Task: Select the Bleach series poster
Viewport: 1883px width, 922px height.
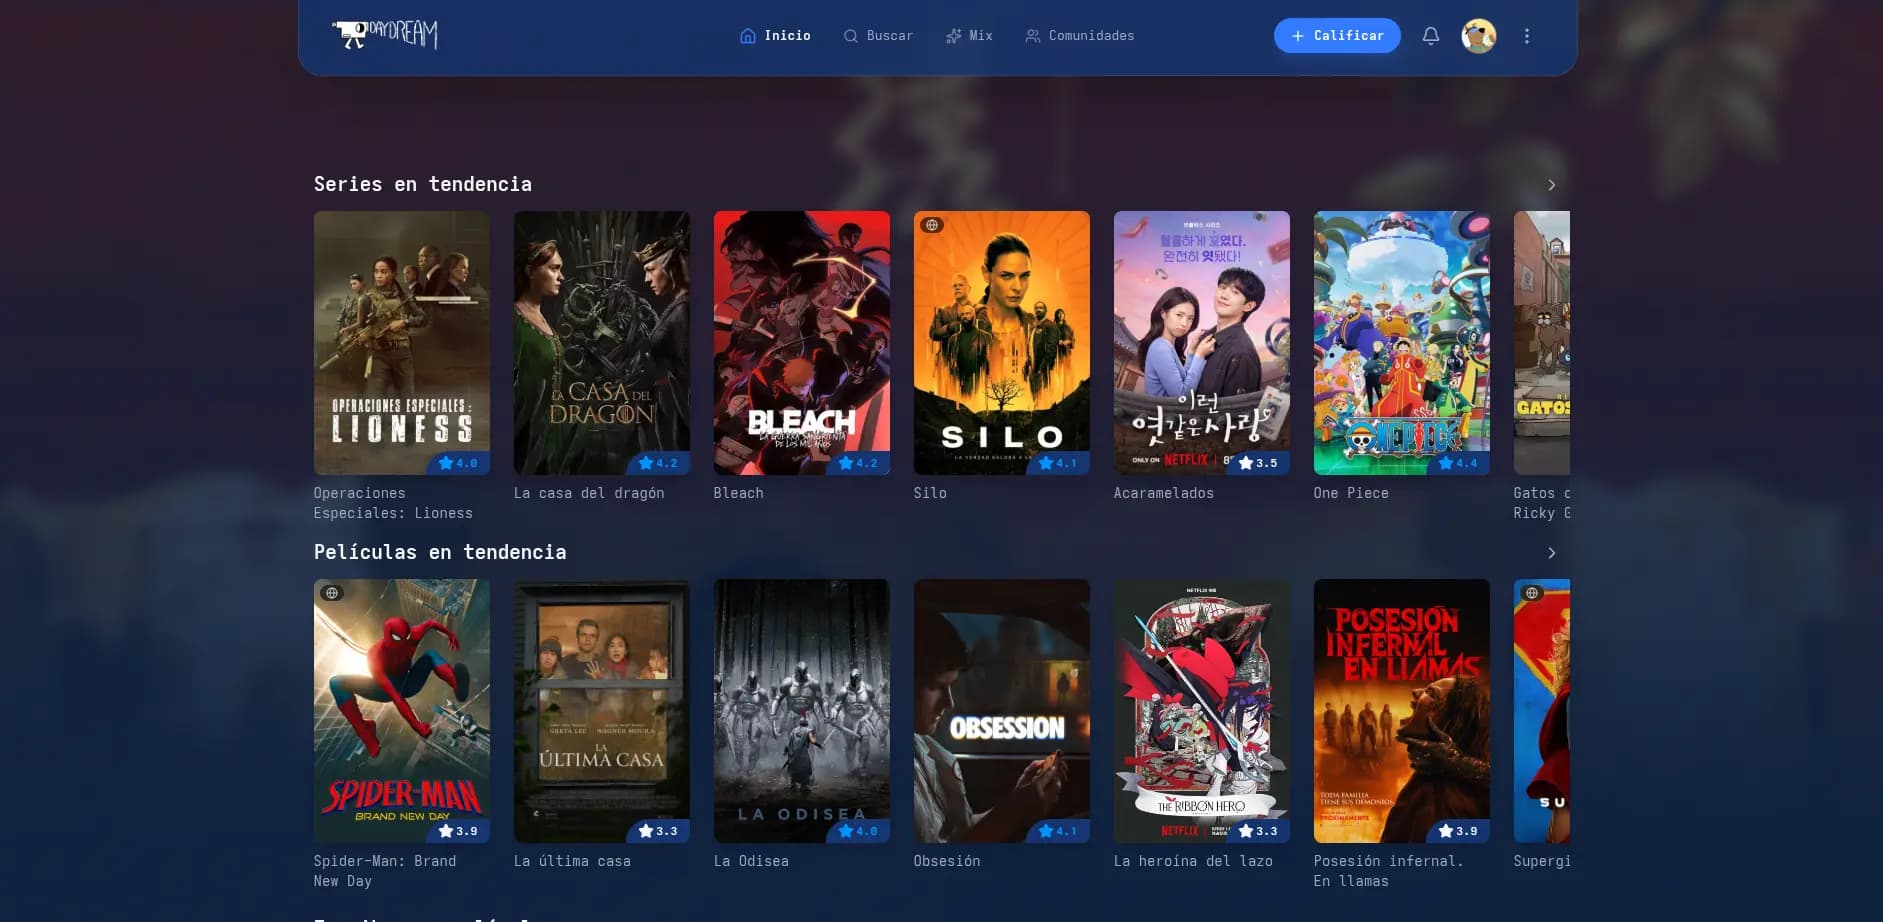Action: 802,343
